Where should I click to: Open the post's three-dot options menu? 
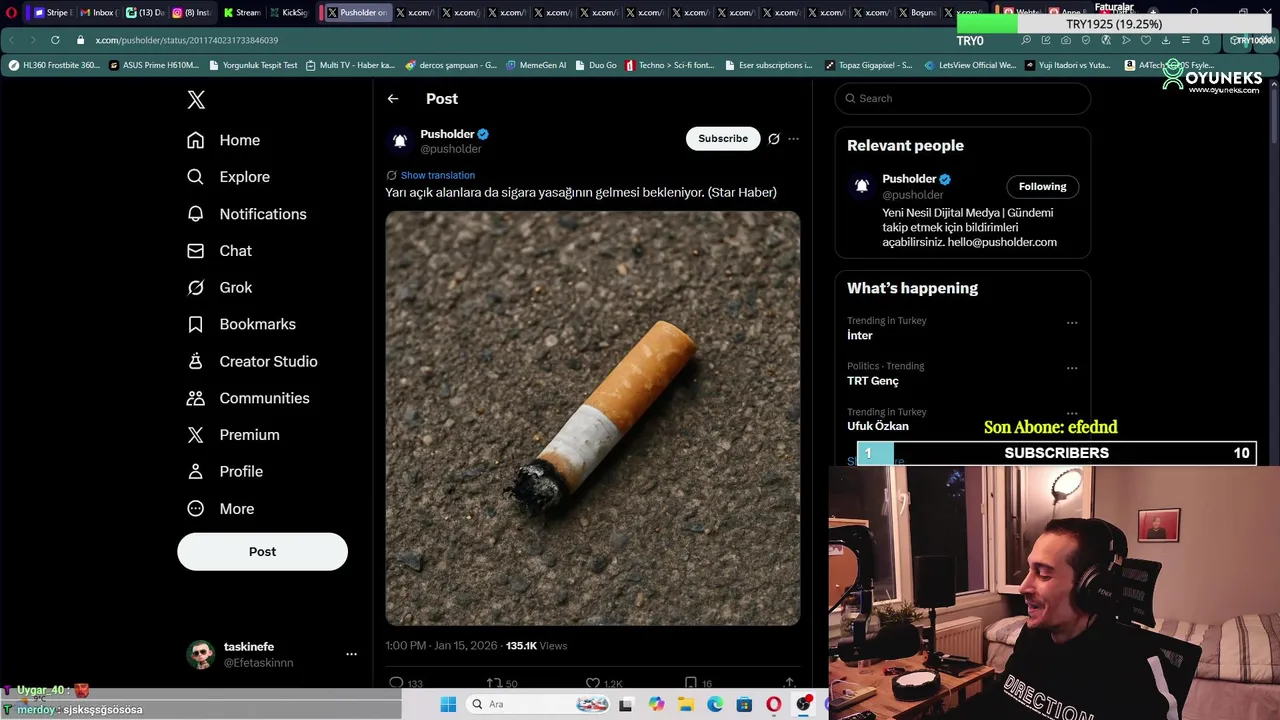[793, 139]
